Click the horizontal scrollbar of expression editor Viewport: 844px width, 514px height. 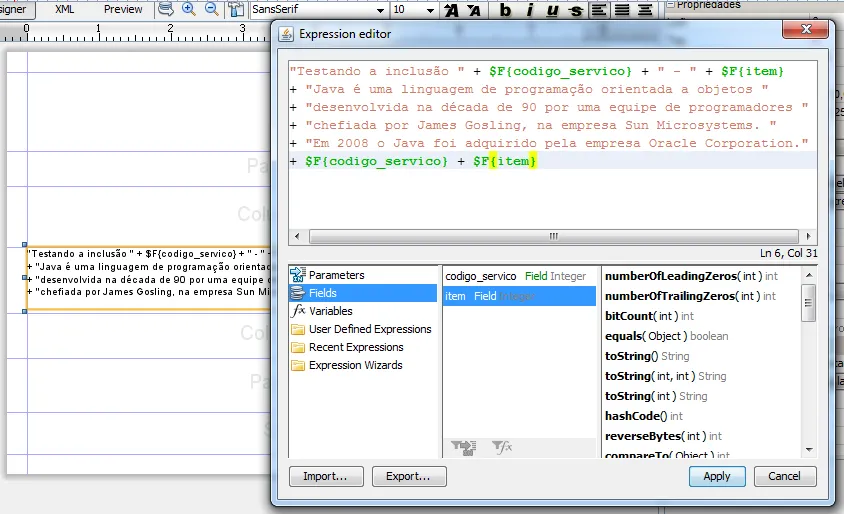(552, 237)
